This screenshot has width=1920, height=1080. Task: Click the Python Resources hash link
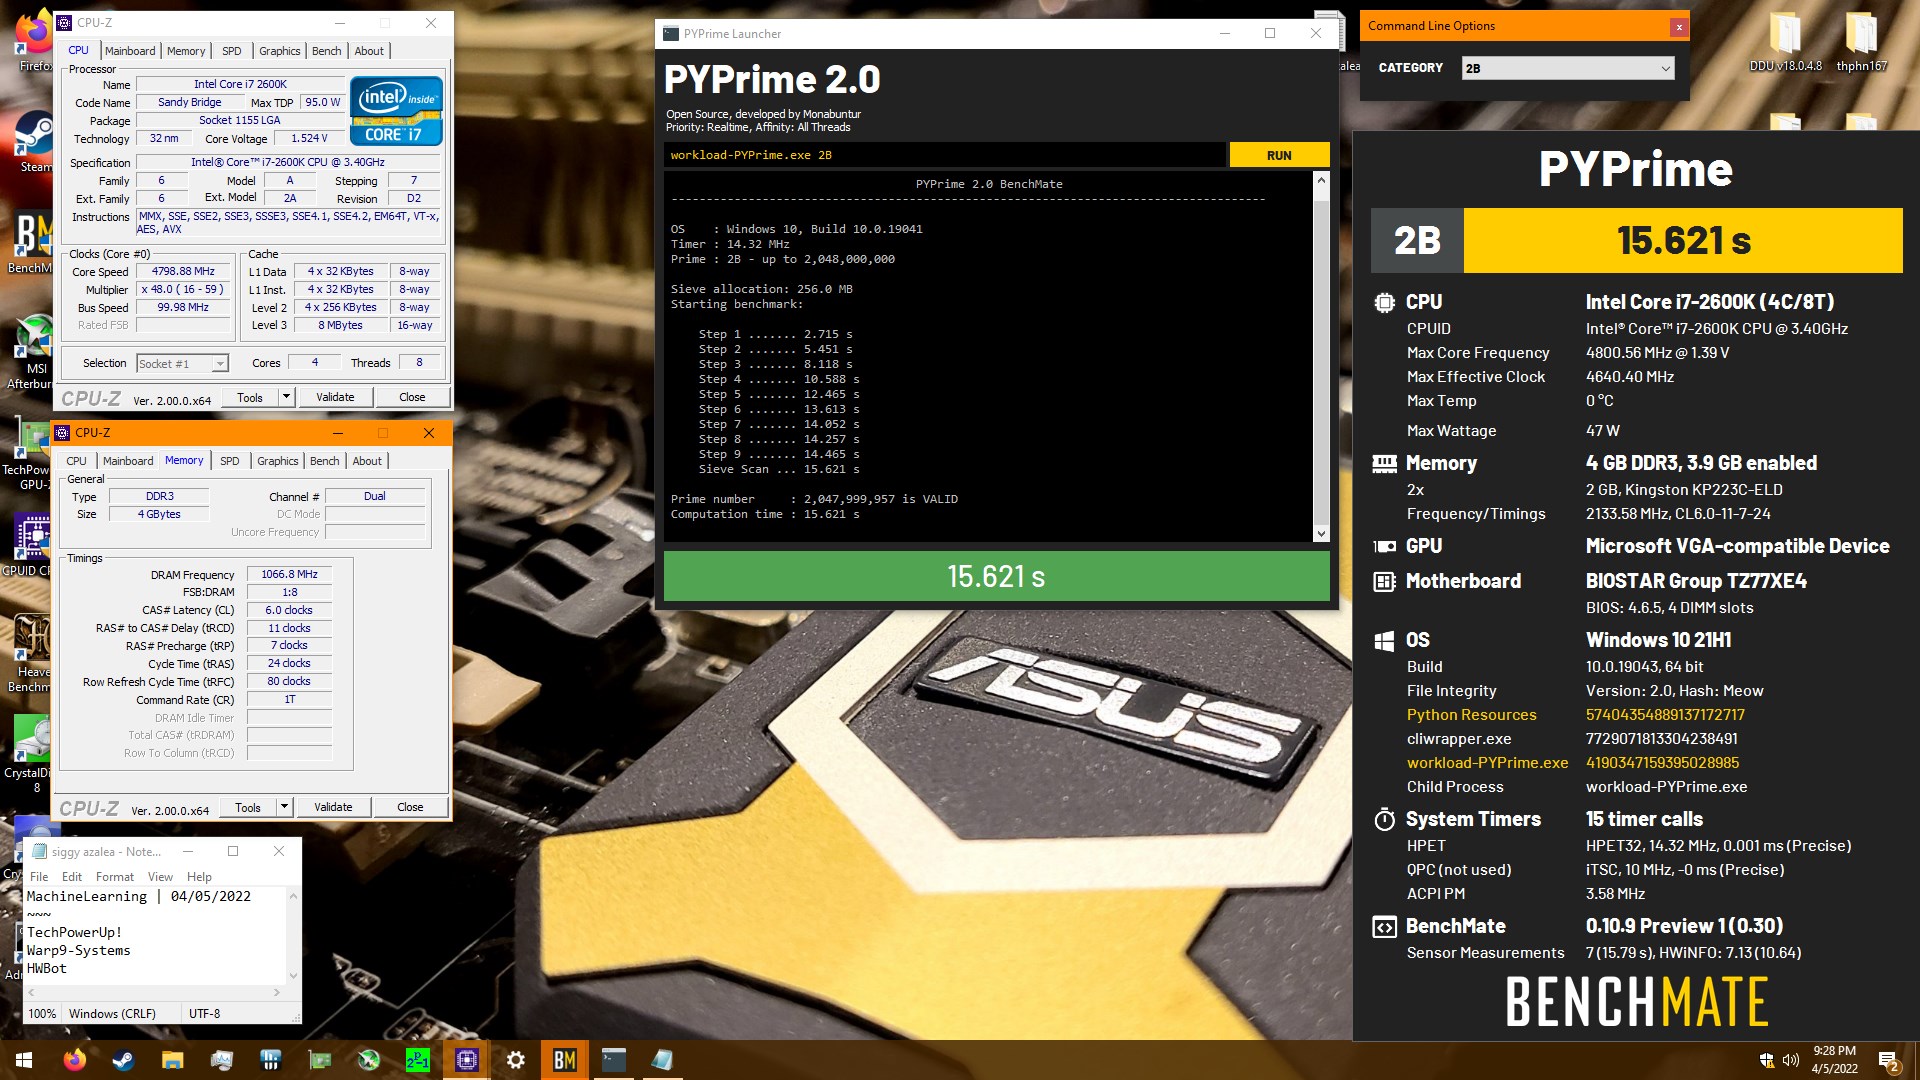pyautogui.click(x=1665, y=715)
